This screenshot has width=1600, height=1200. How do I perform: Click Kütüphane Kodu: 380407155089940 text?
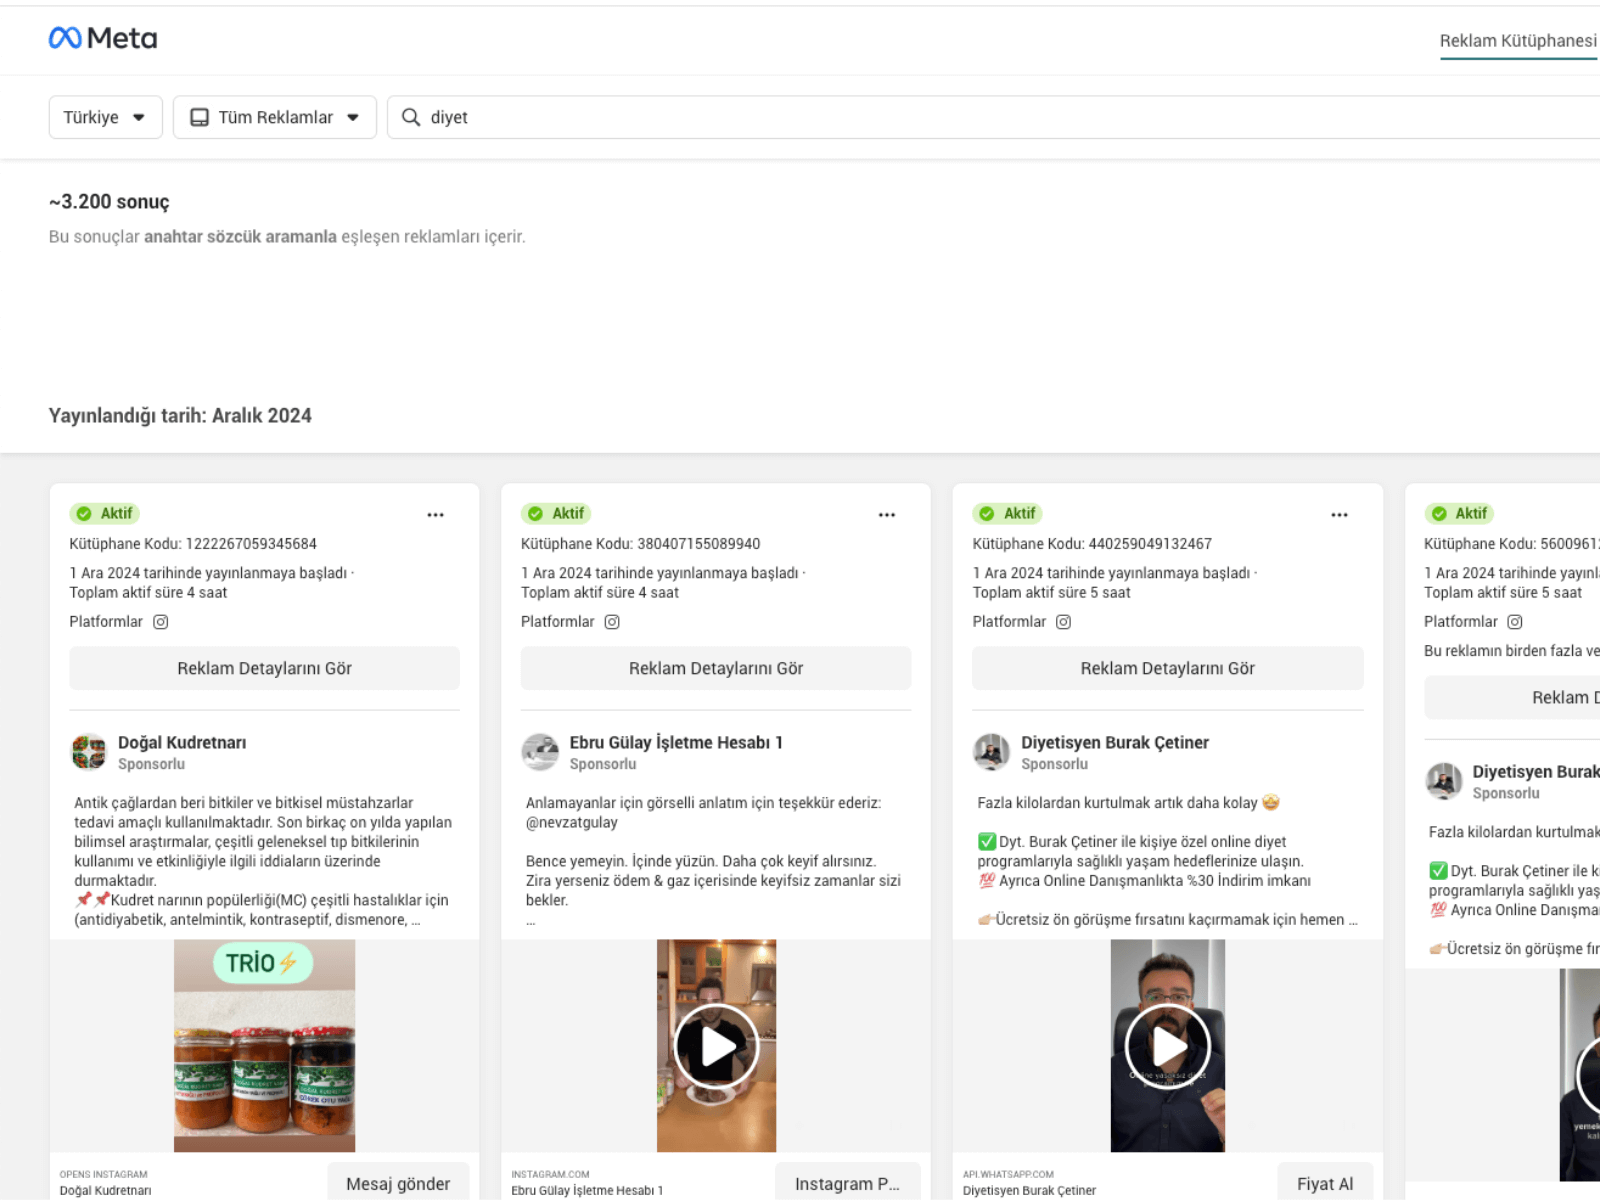click(x=640, y=544)
